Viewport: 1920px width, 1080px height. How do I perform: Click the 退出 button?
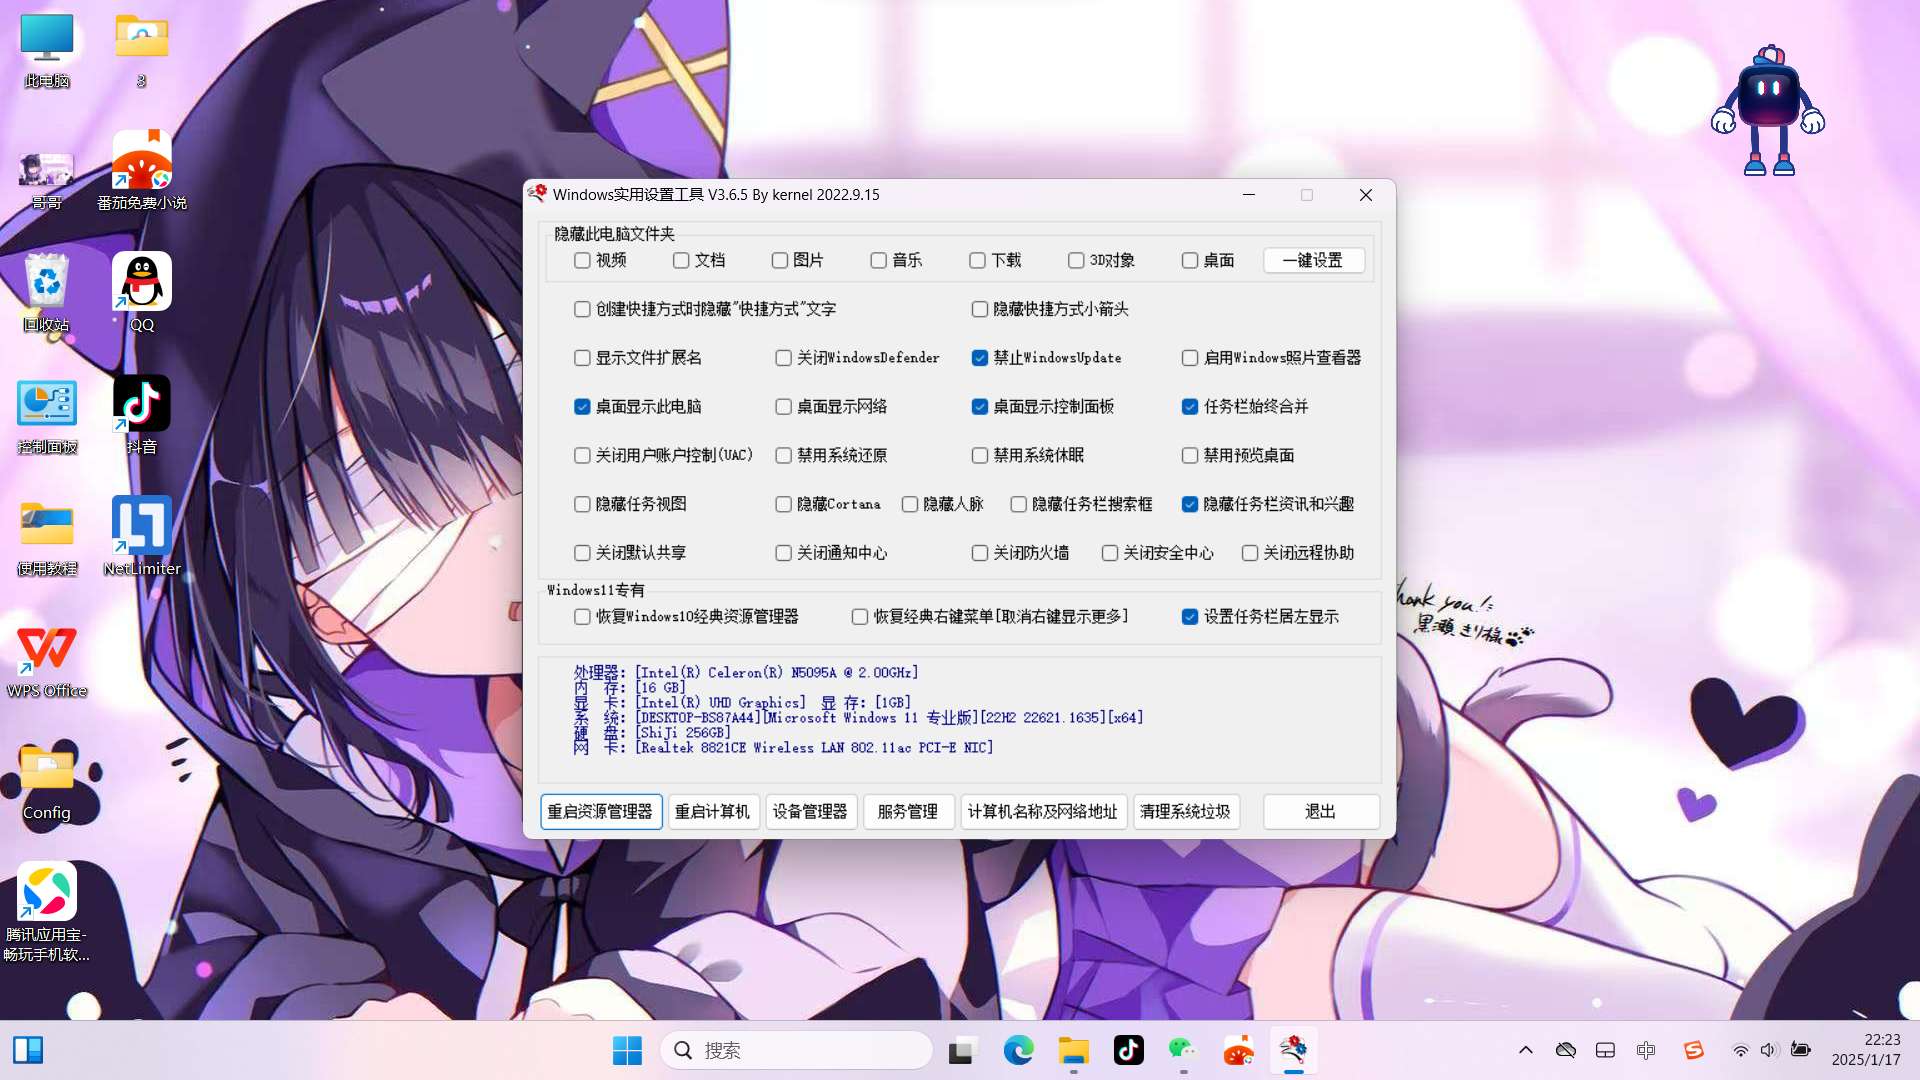coord(1321,812)
